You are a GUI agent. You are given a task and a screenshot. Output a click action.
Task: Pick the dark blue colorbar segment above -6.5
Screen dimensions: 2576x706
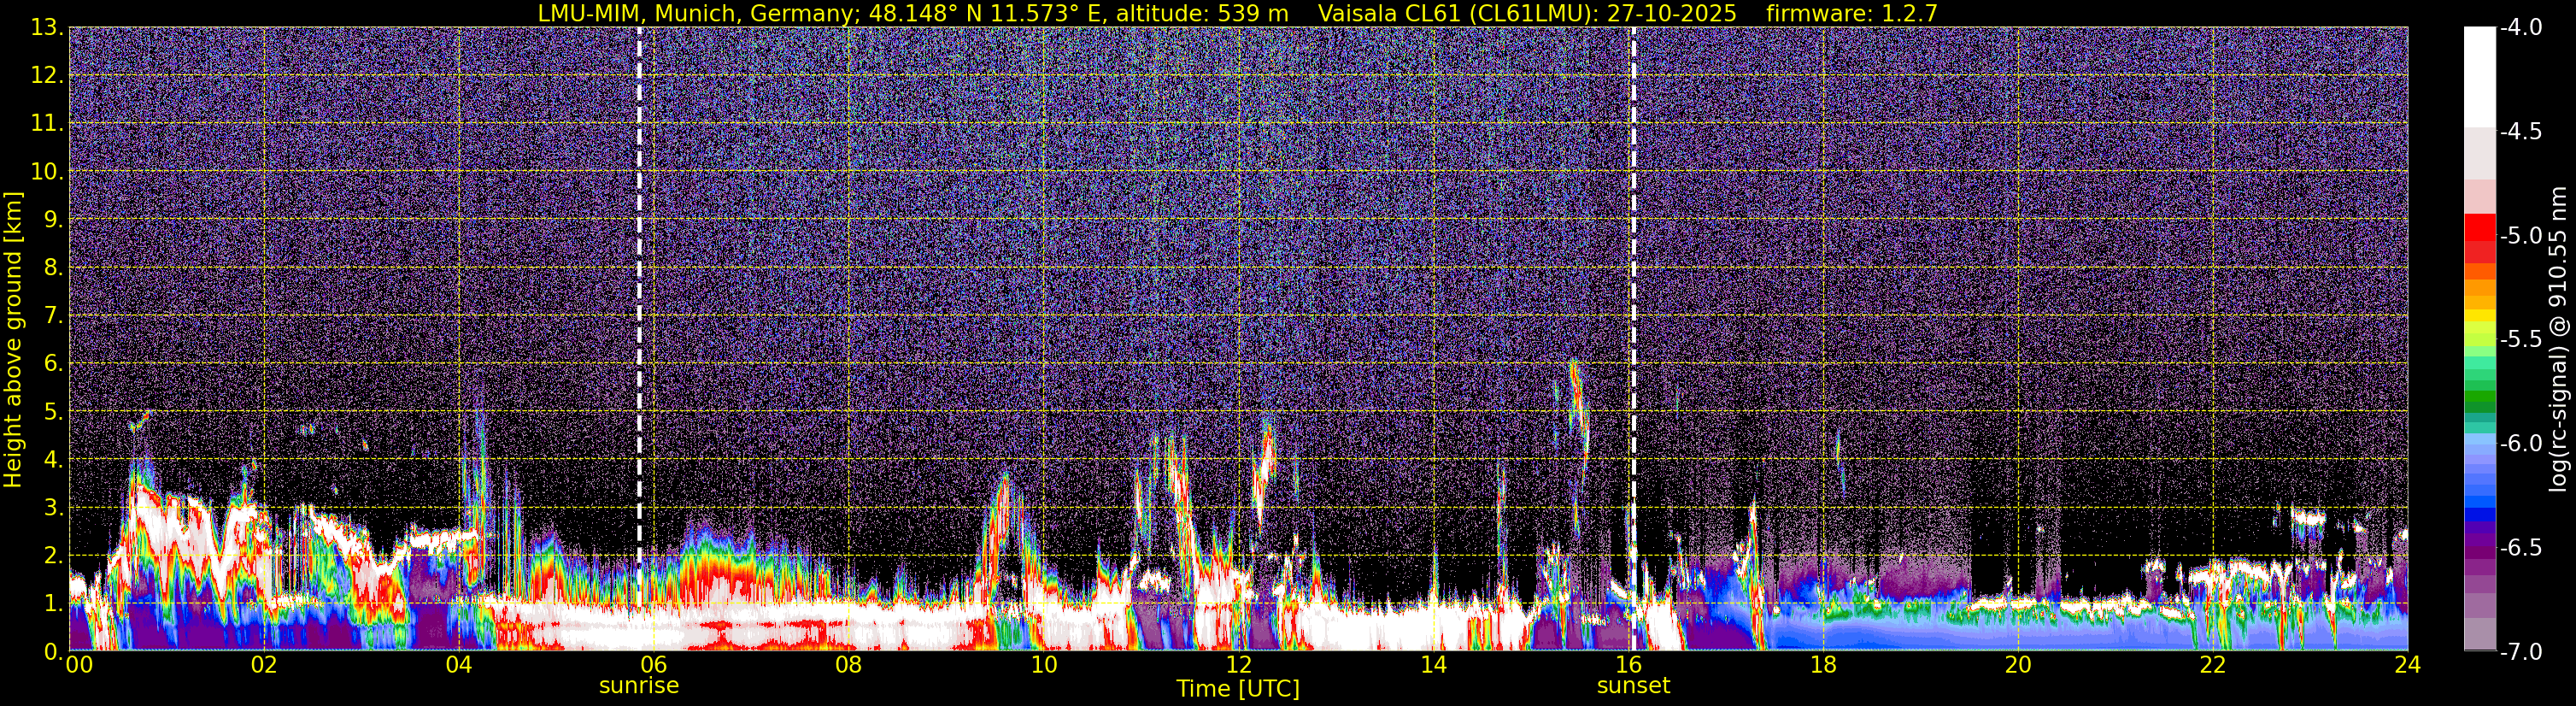pyautogui.click(x=2479, y=516)
